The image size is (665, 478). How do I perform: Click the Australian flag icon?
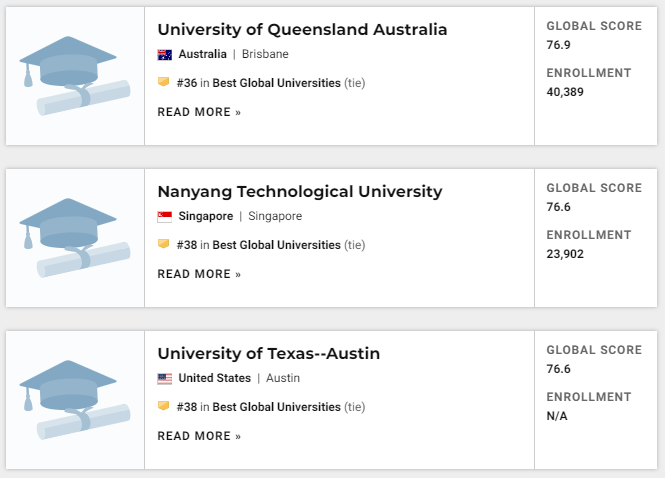[165, 55]
